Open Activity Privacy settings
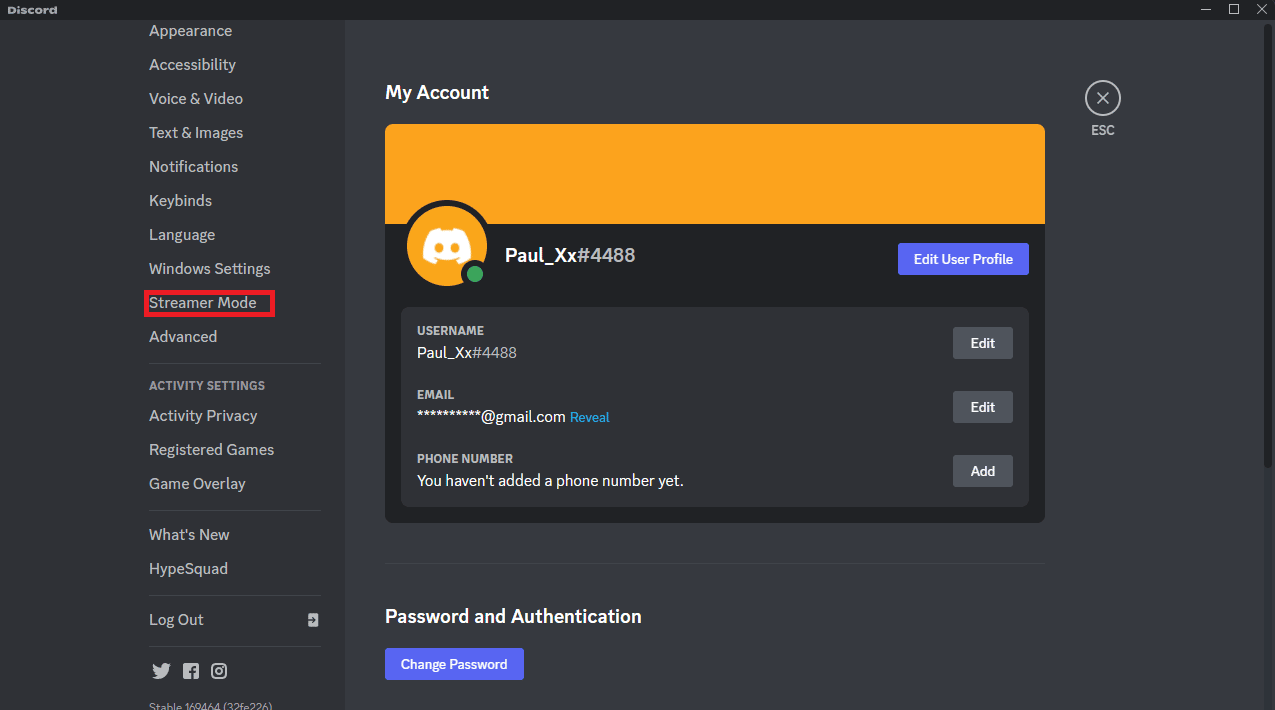 (x=203, y=416)
